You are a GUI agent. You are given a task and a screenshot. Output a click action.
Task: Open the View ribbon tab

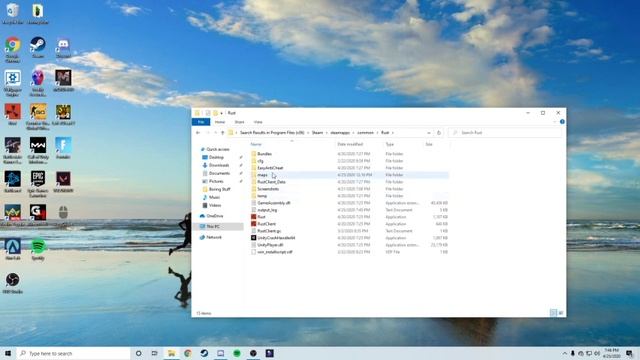(x=258, y=122)
